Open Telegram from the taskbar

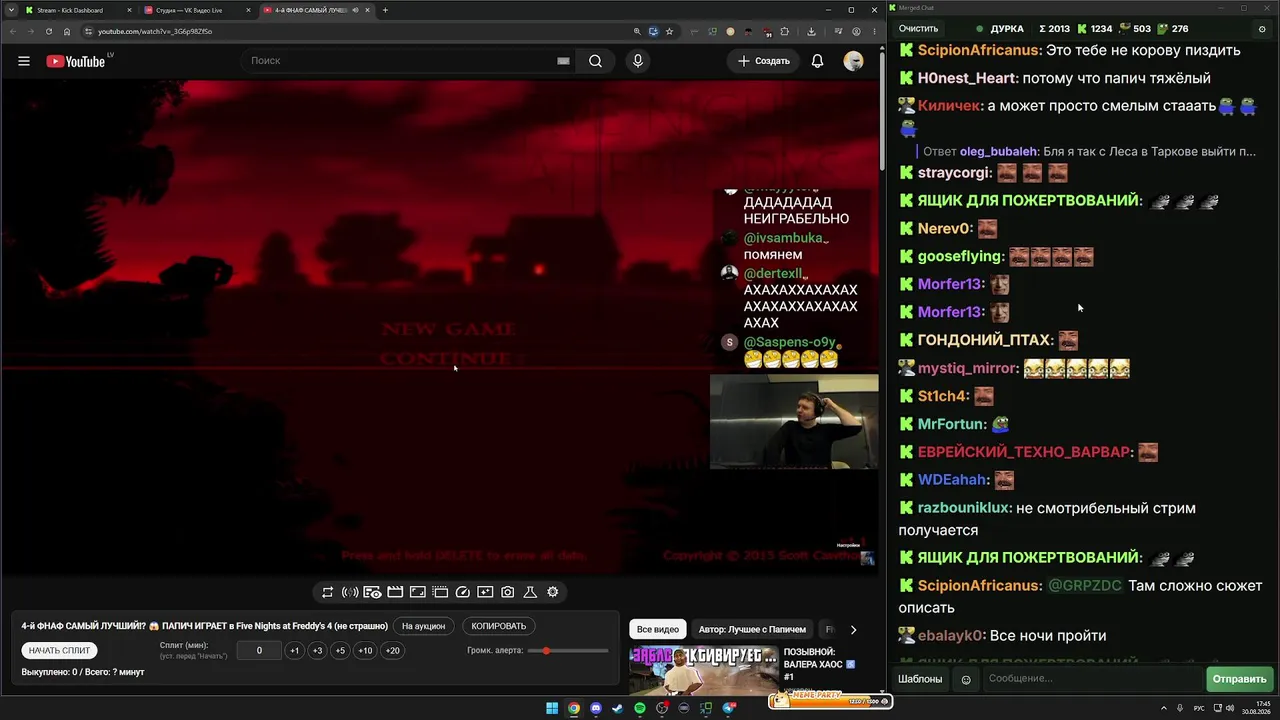tap(729, 708)
